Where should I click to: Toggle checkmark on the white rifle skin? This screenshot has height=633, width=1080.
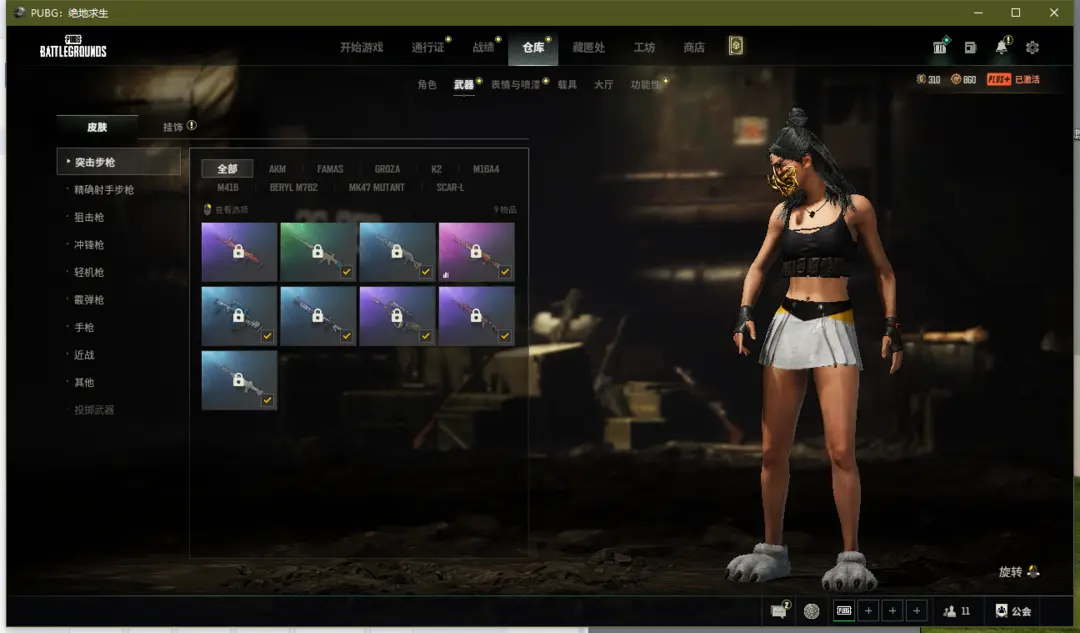coord(267,399)
